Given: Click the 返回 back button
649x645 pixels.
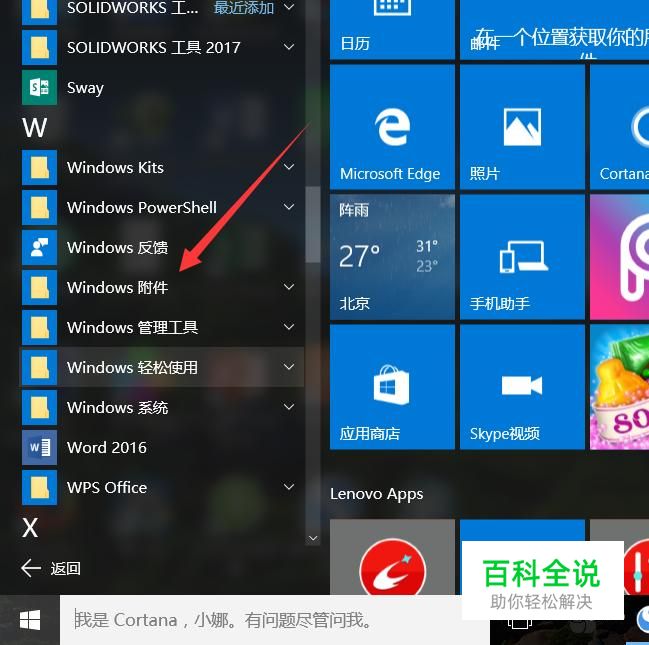Looking at the screenshot, I should point(51,568).
